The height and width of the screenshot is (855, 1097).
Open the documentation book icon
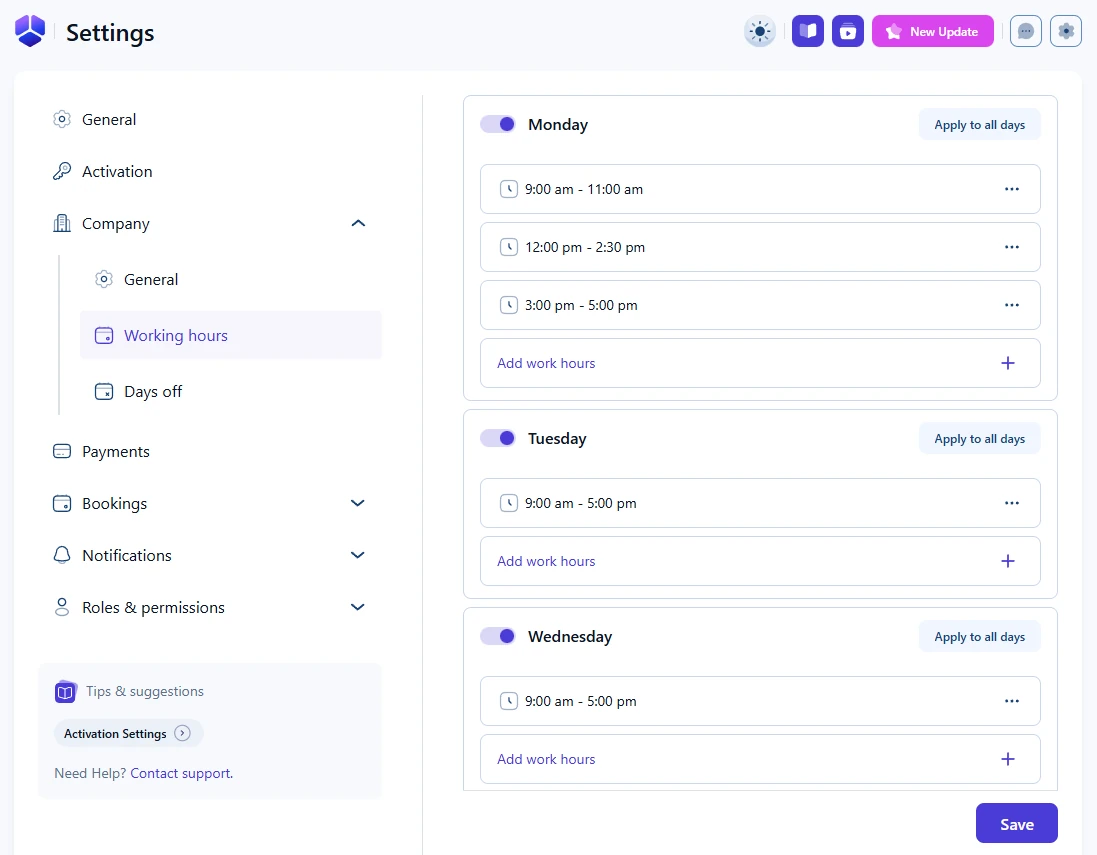pyautogui.click(x=808, y=32)
